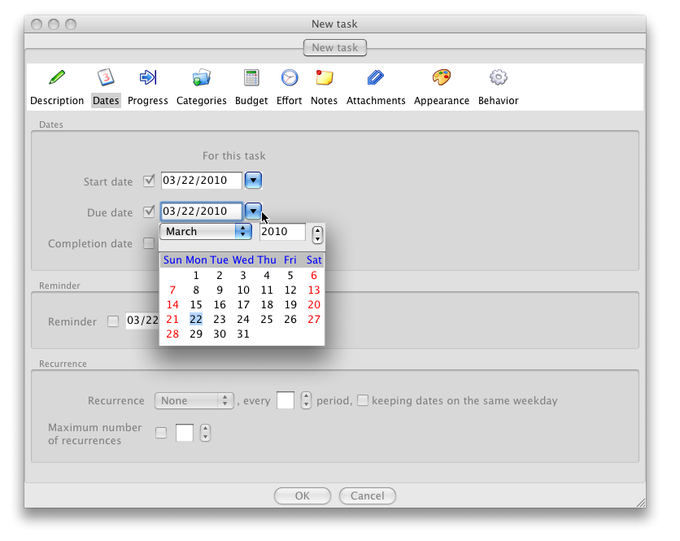Select day 22 in the calendar
This screenshot has height=541, width=680.
[196, 319]
